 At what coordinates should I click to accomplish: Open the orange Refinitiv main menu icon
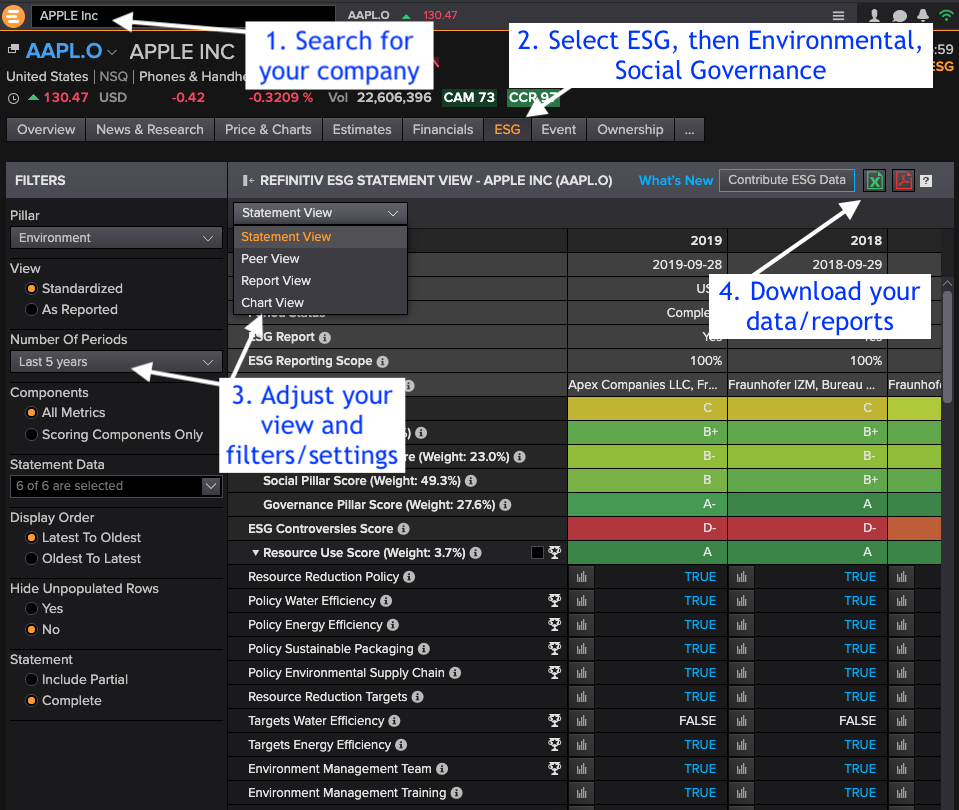pyautogui.click(x=13, y=16)
